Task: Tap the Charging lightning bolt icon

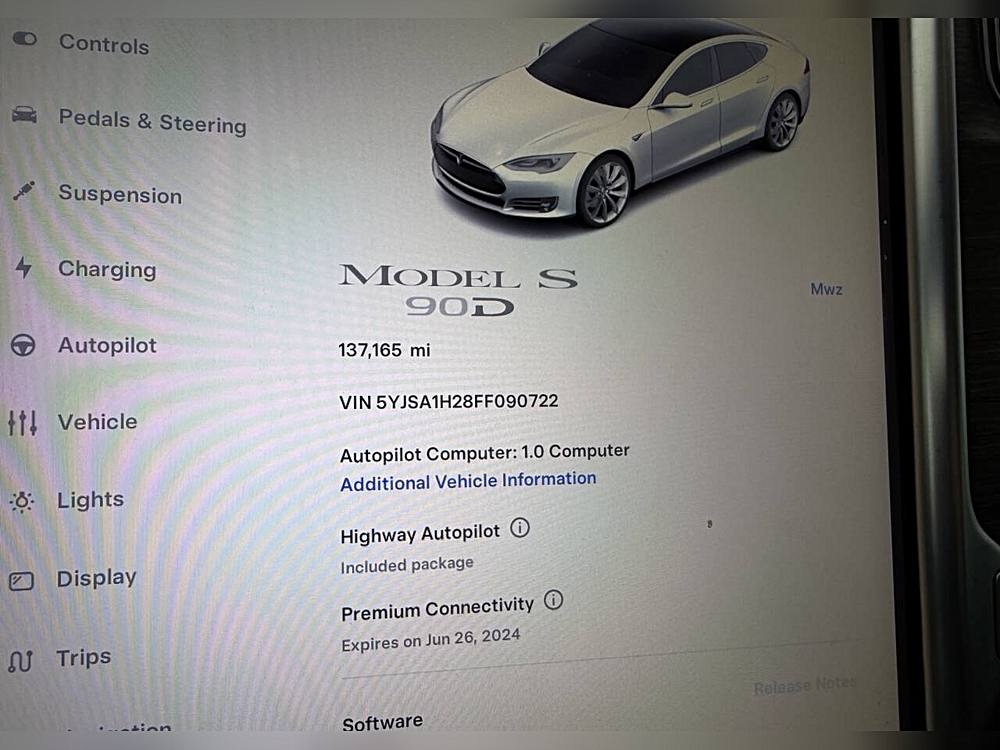Action: pos(24,267)
